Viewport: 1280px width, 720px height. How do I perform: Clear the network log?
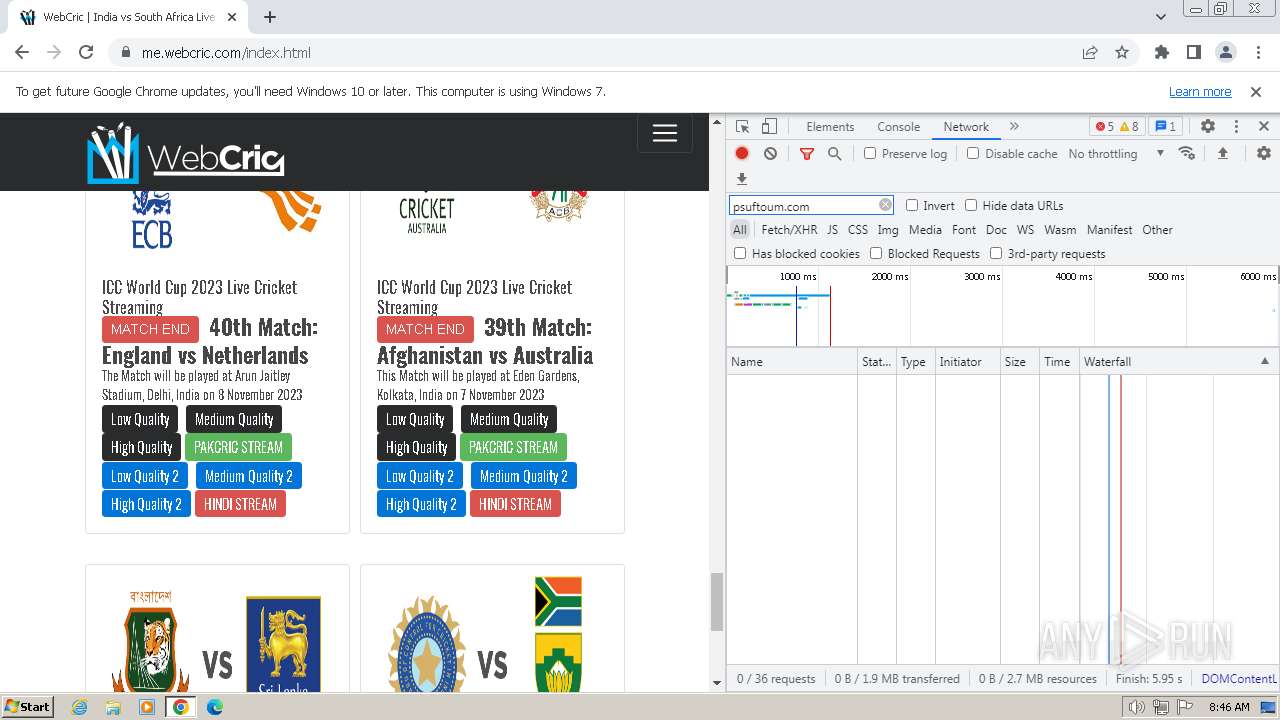click(770, 153)
